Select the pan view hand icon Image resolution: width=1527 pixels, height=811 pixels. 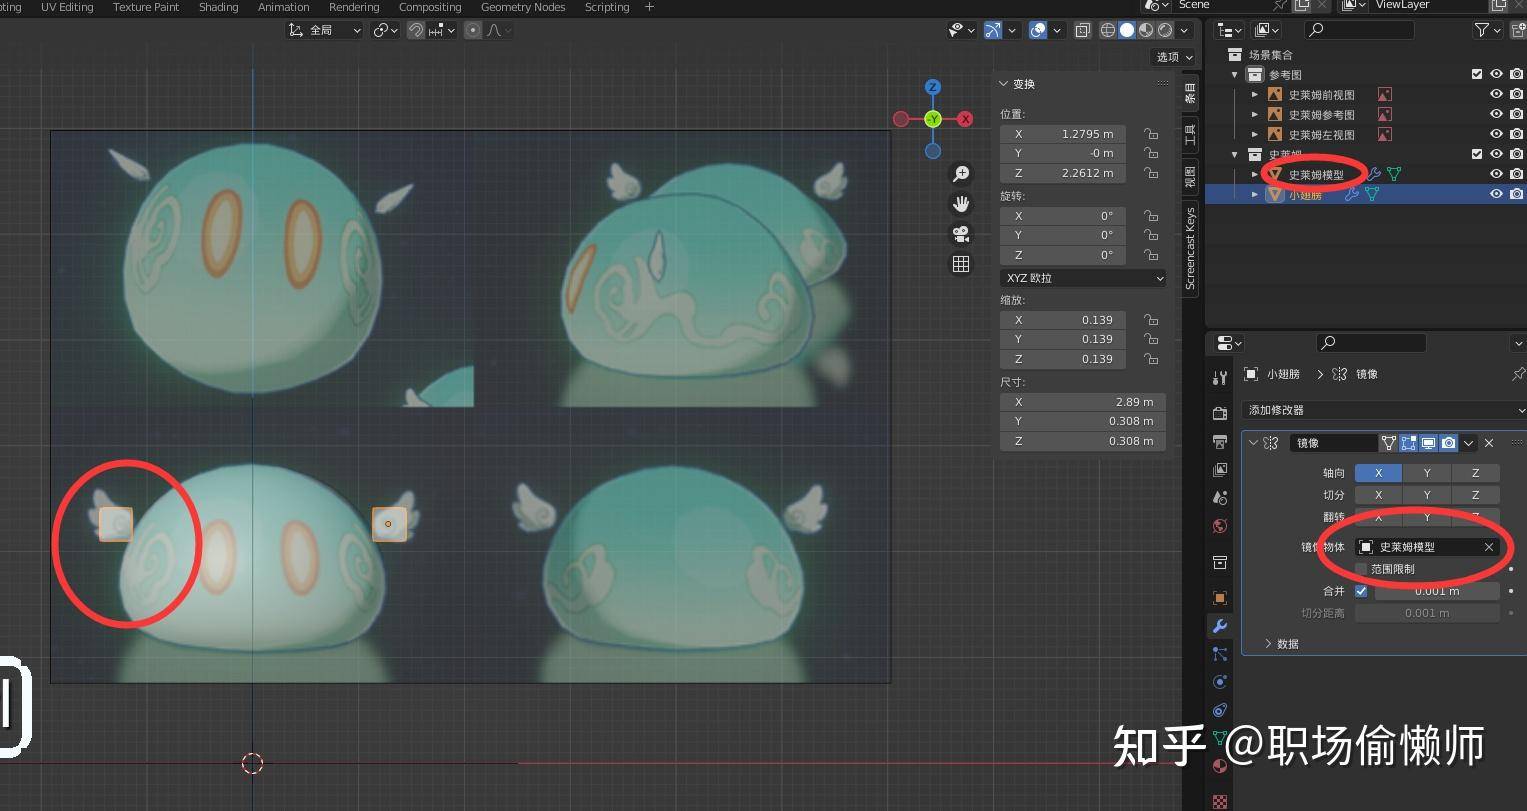961,204
